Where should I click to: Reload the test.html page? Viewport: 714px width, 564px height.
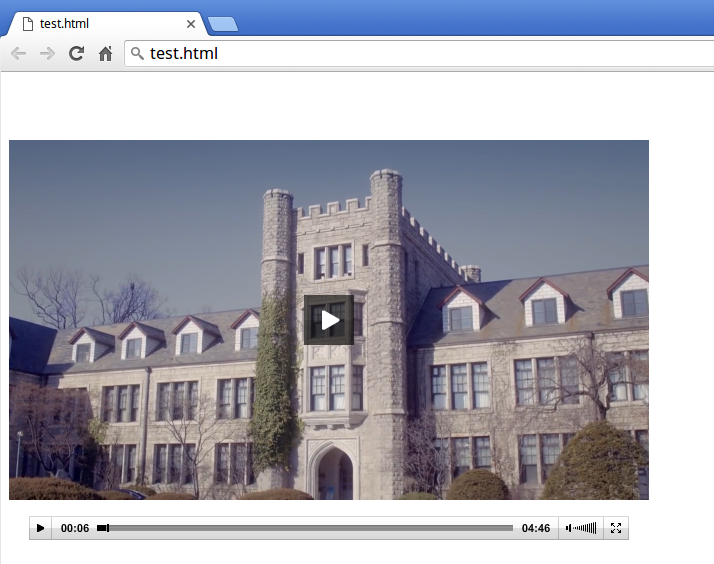76,53
